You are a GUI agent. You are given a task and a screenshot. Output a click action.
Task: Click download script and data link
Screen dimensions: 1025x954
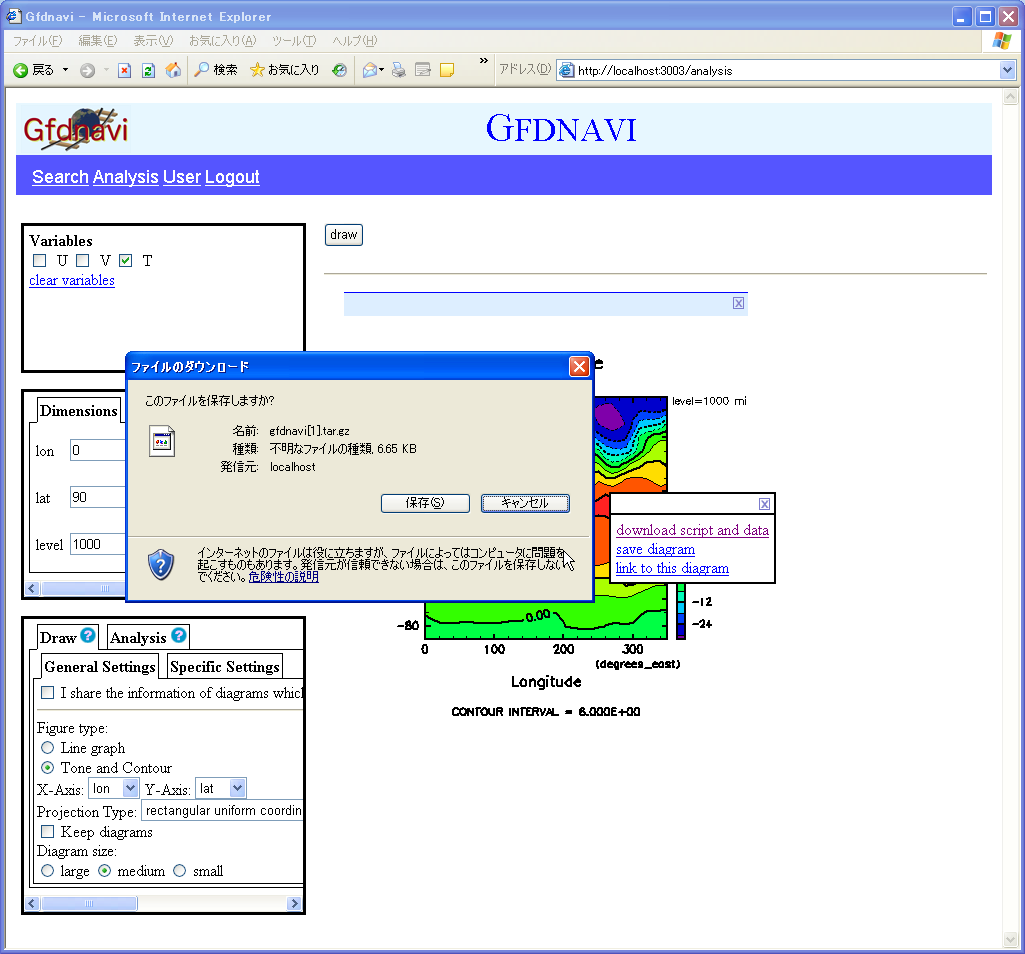tap(692, 530)
